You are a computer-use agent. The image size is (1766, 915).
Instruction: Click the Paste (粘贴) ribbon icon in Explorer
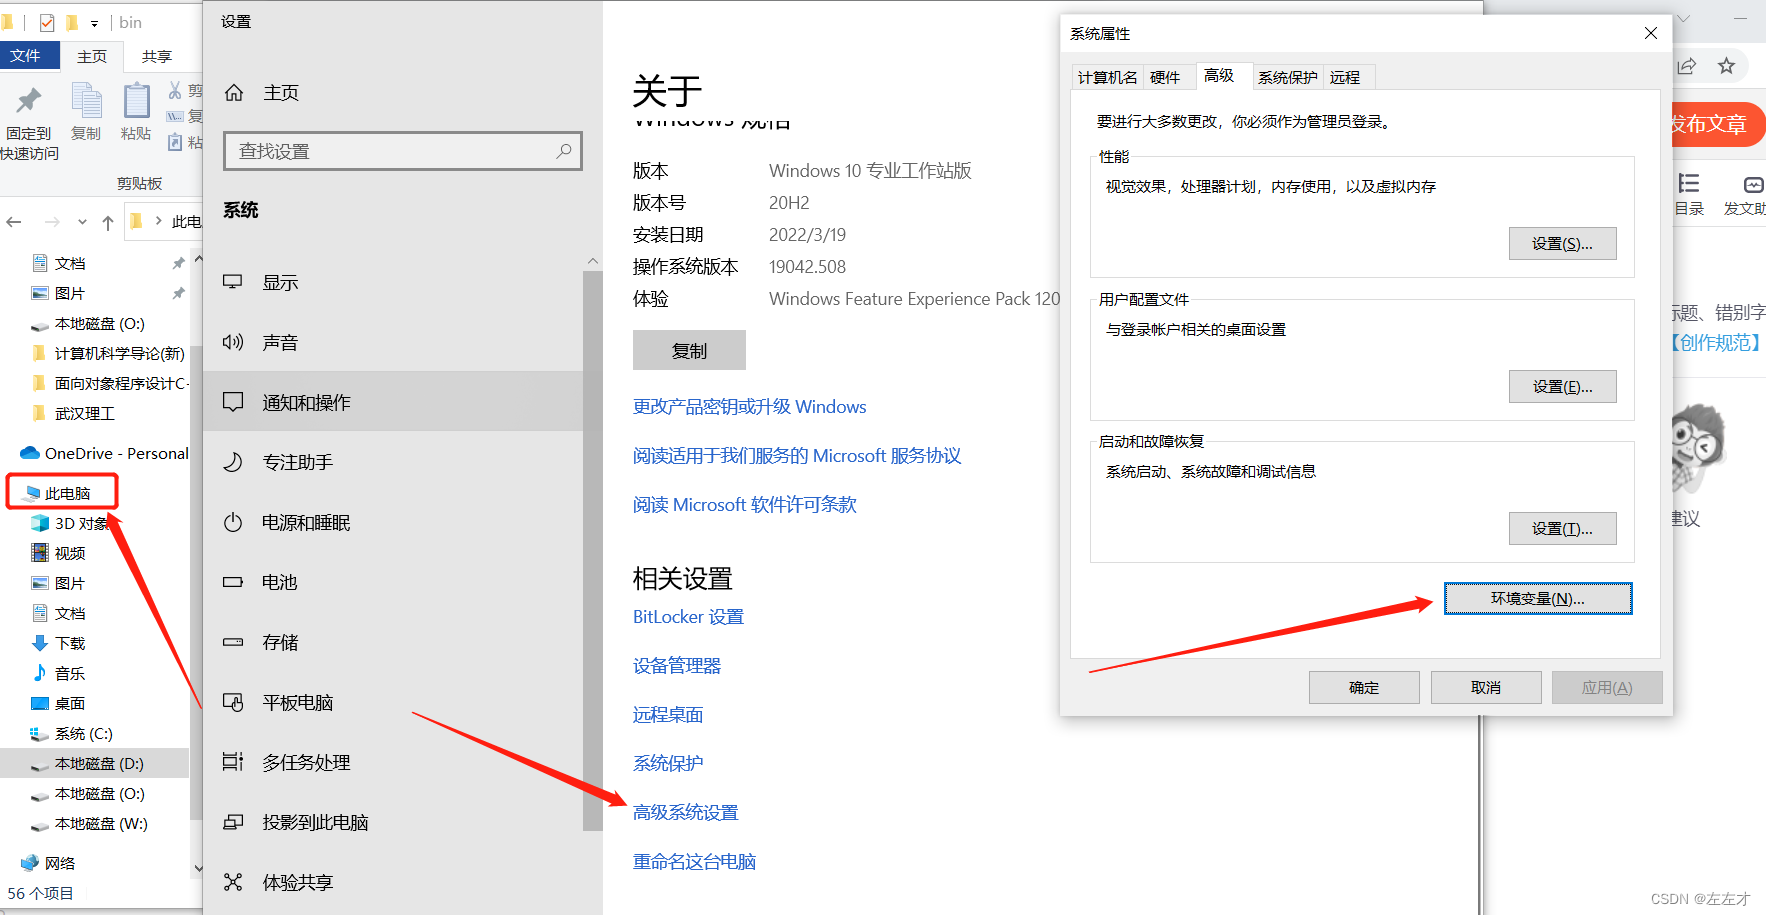click(x=136, y=101)
